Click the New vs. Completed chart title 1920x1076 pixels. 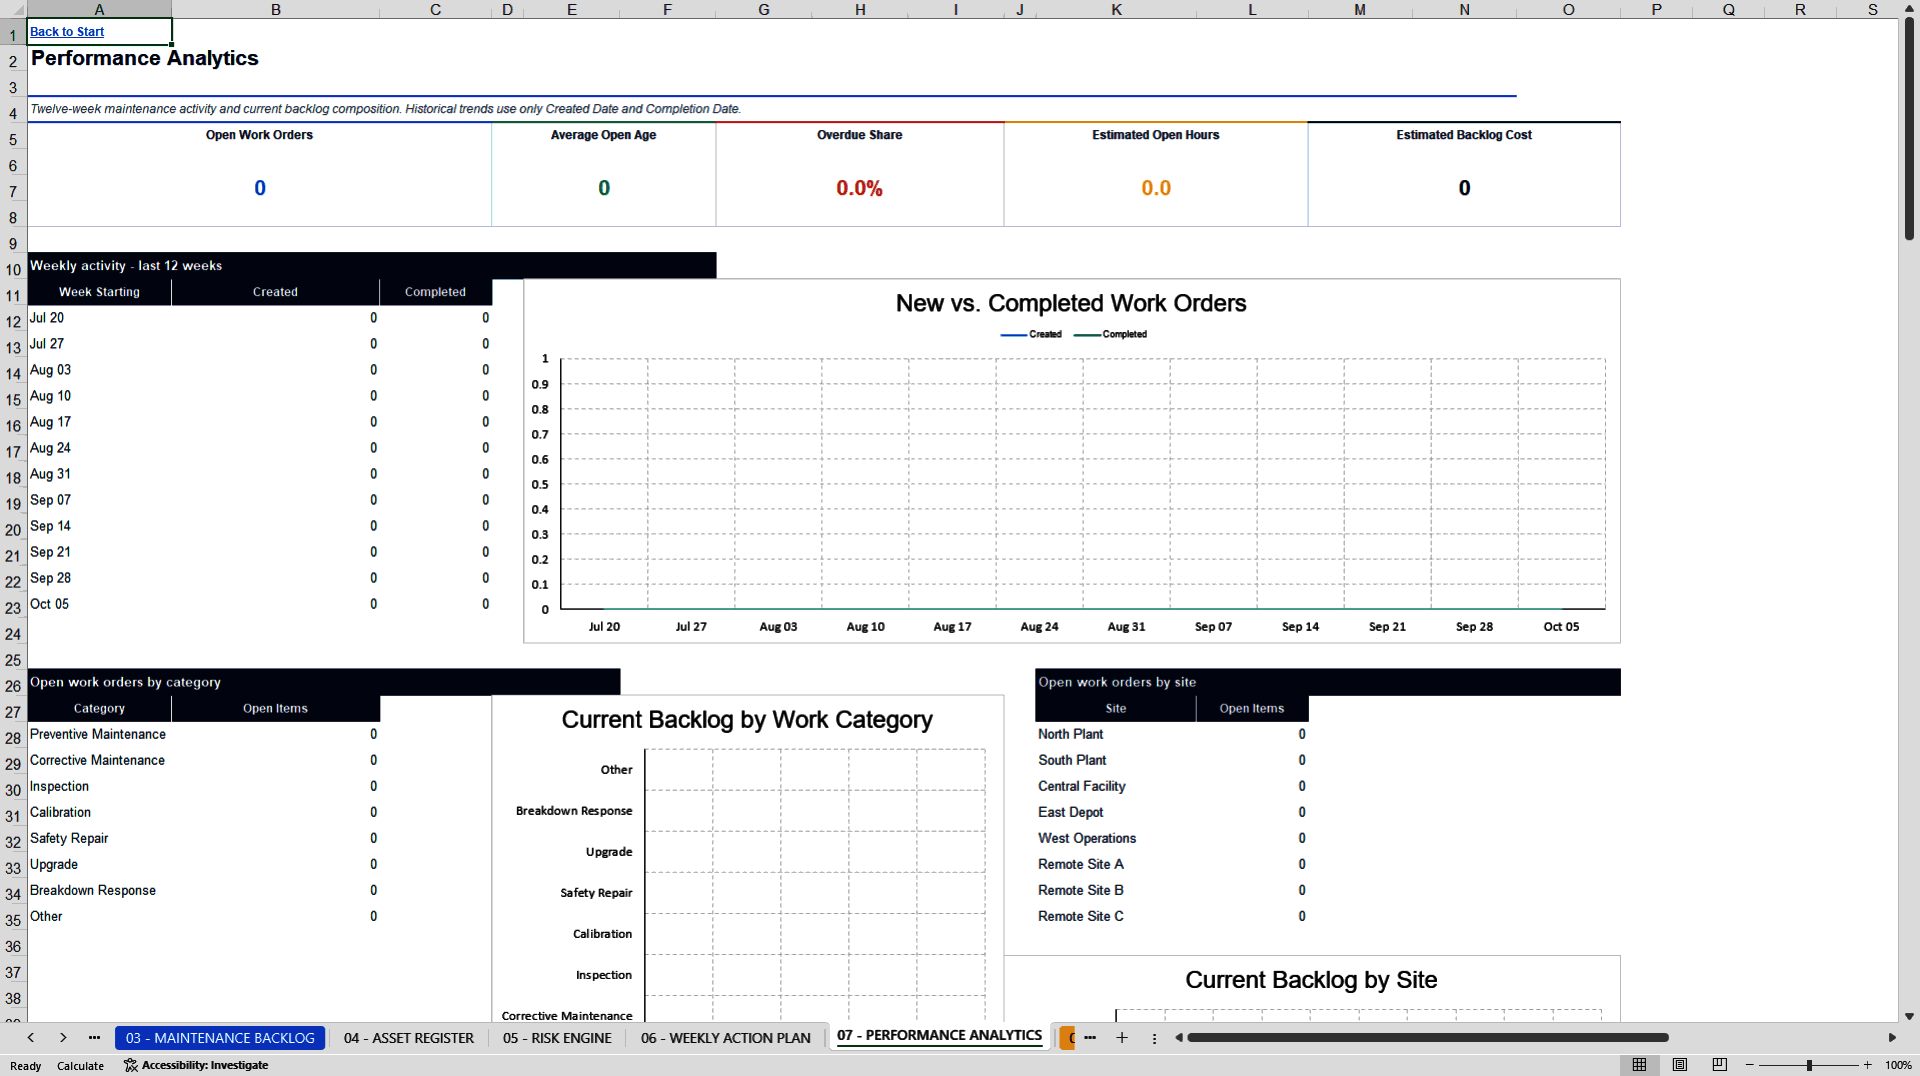pos(1071,303)
